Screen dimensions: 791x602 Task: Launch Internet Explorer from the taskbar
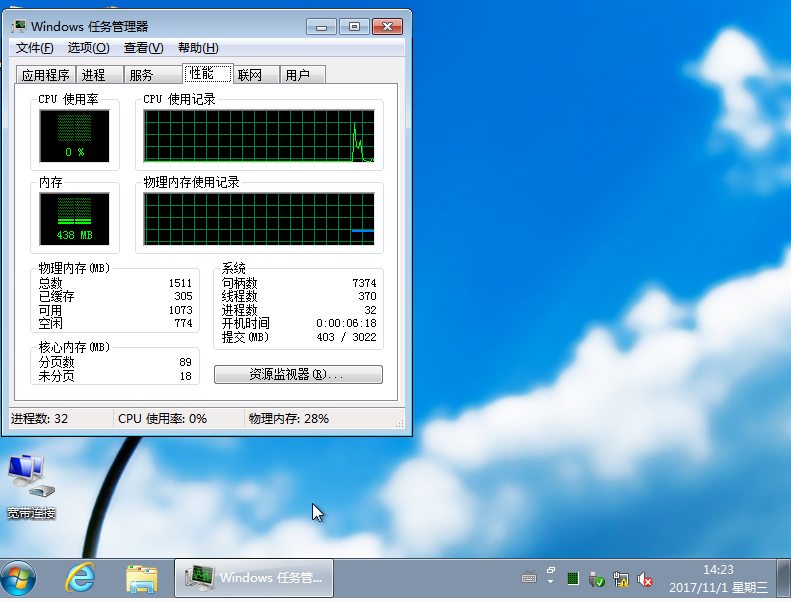[80, 578]
